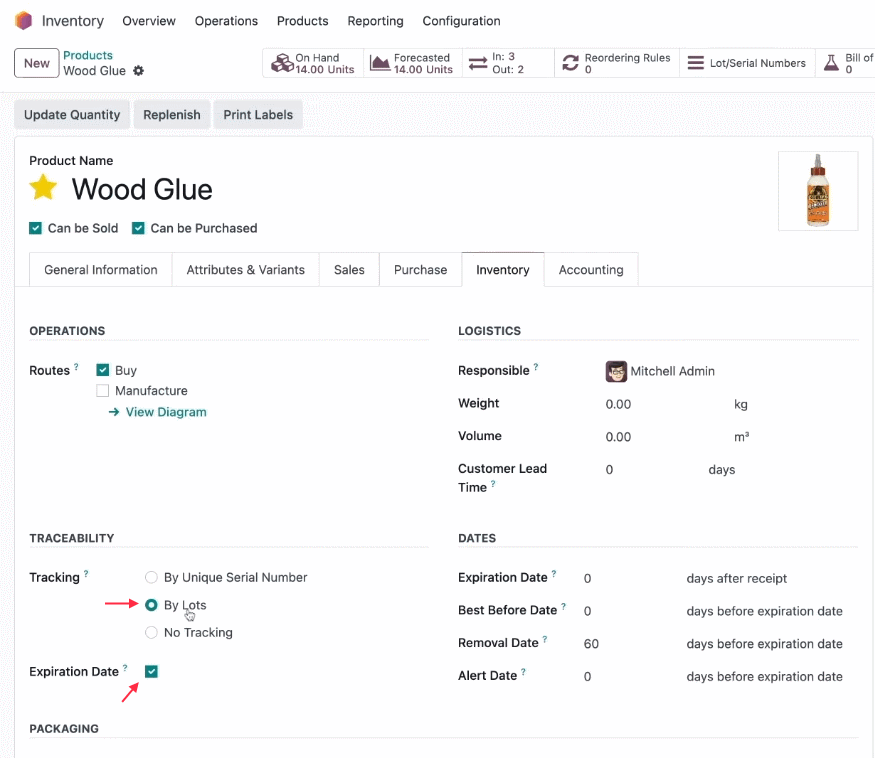This screenshot has width=875, height=758.
Task: Click the In/Out transfer arrows icon
Action: point(478,63)
